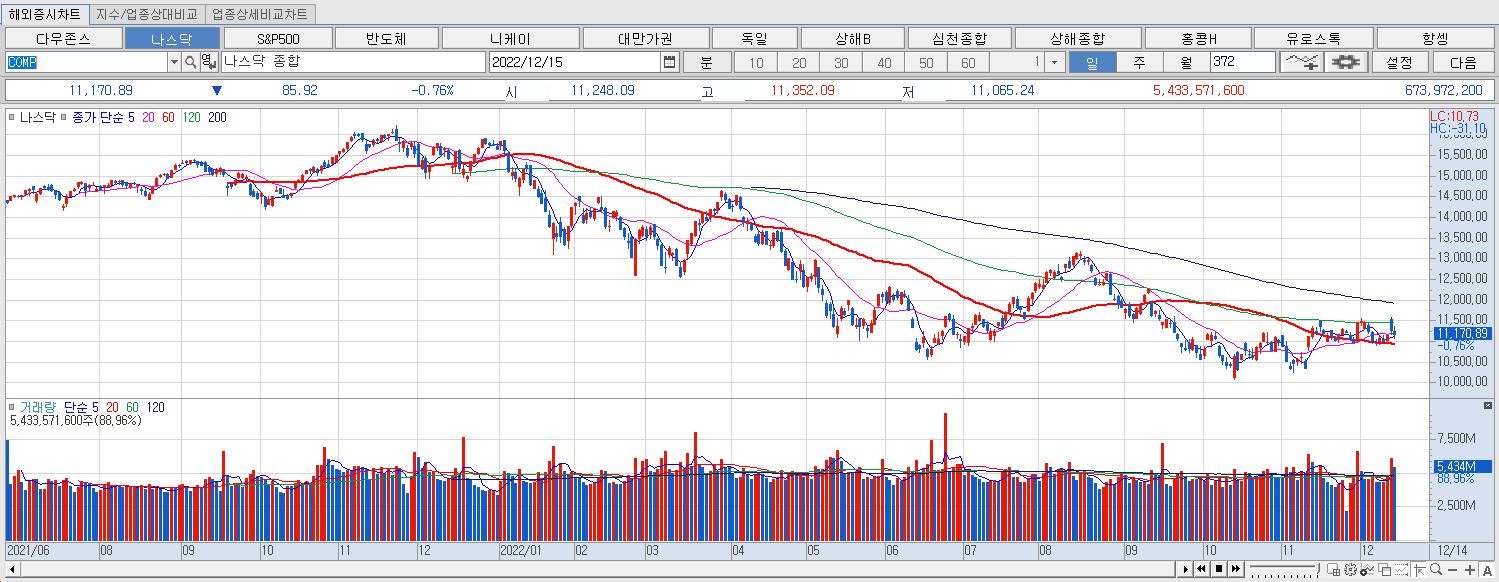The height and width of the screenshot is (582, 1499).
Task: Switch to the 업종상세비교차트 tab
Action: coord(260,14)
